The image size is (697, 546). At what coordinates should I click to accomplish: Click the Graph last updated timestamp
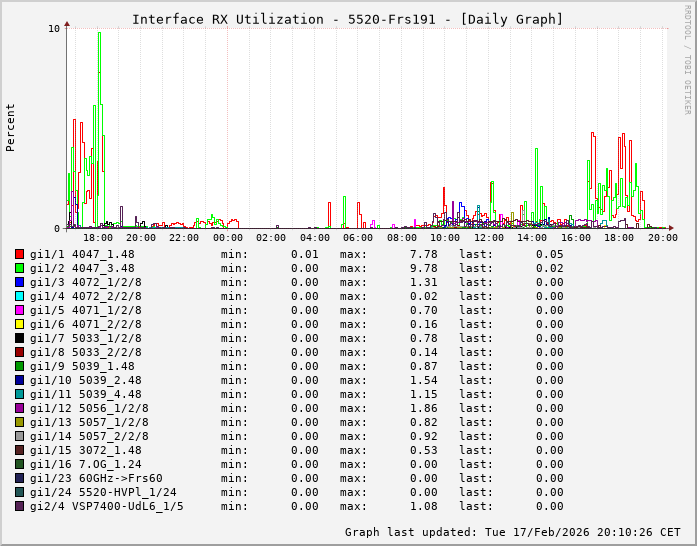tap(512, 532)
